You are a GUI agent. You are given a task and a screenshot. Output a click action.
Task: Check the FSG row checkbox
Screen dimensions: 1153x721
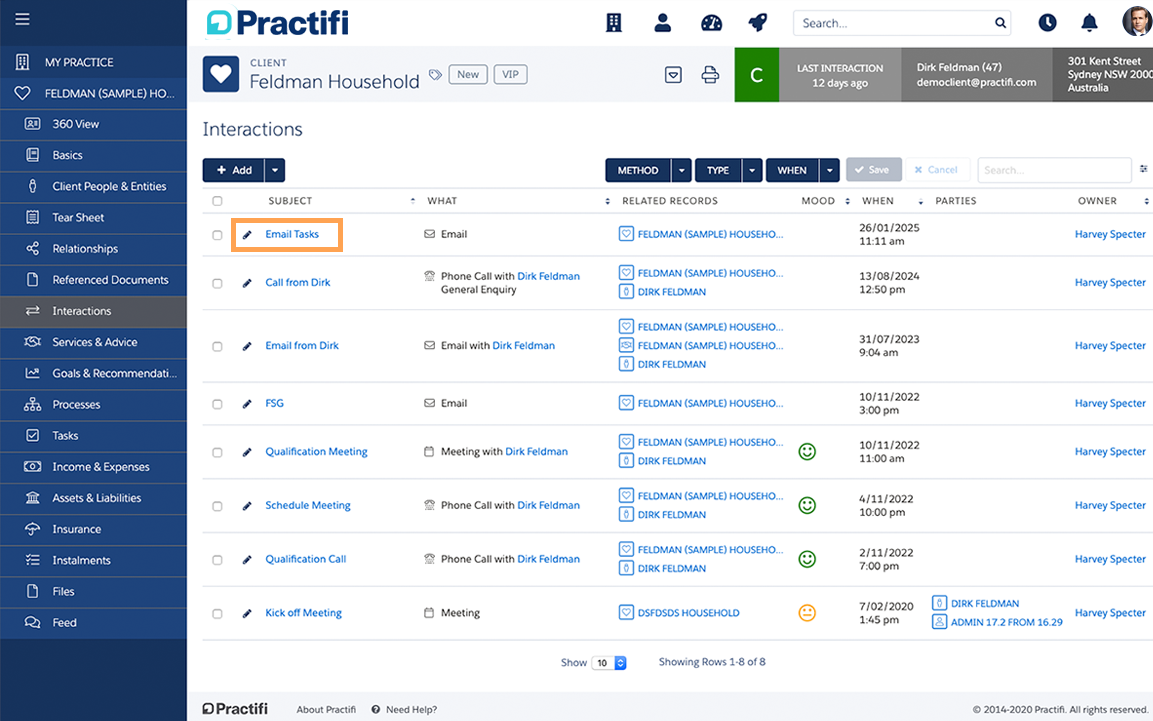tap(217, 404)
